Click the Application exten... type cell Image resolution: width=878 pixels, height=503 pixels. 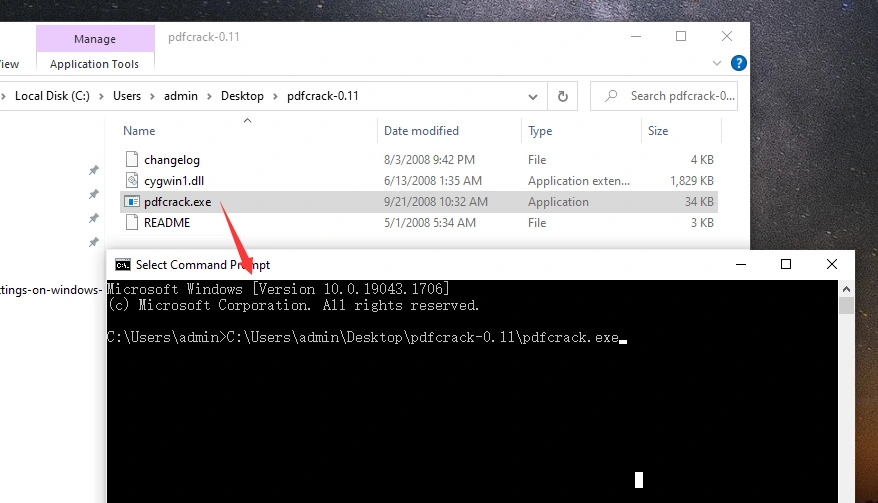click(x=578, y=181)
